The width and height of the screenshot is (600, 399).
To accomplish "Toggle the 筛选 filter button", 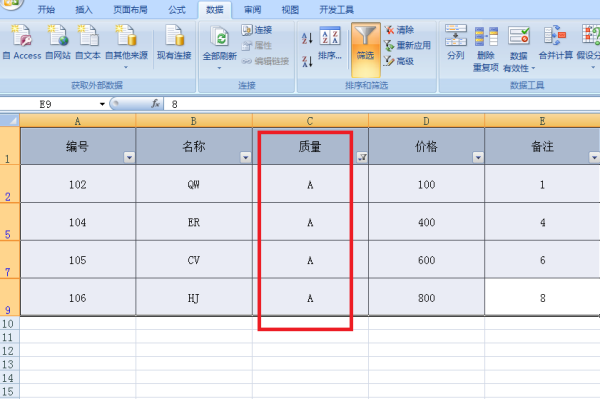I will point(366,49).
